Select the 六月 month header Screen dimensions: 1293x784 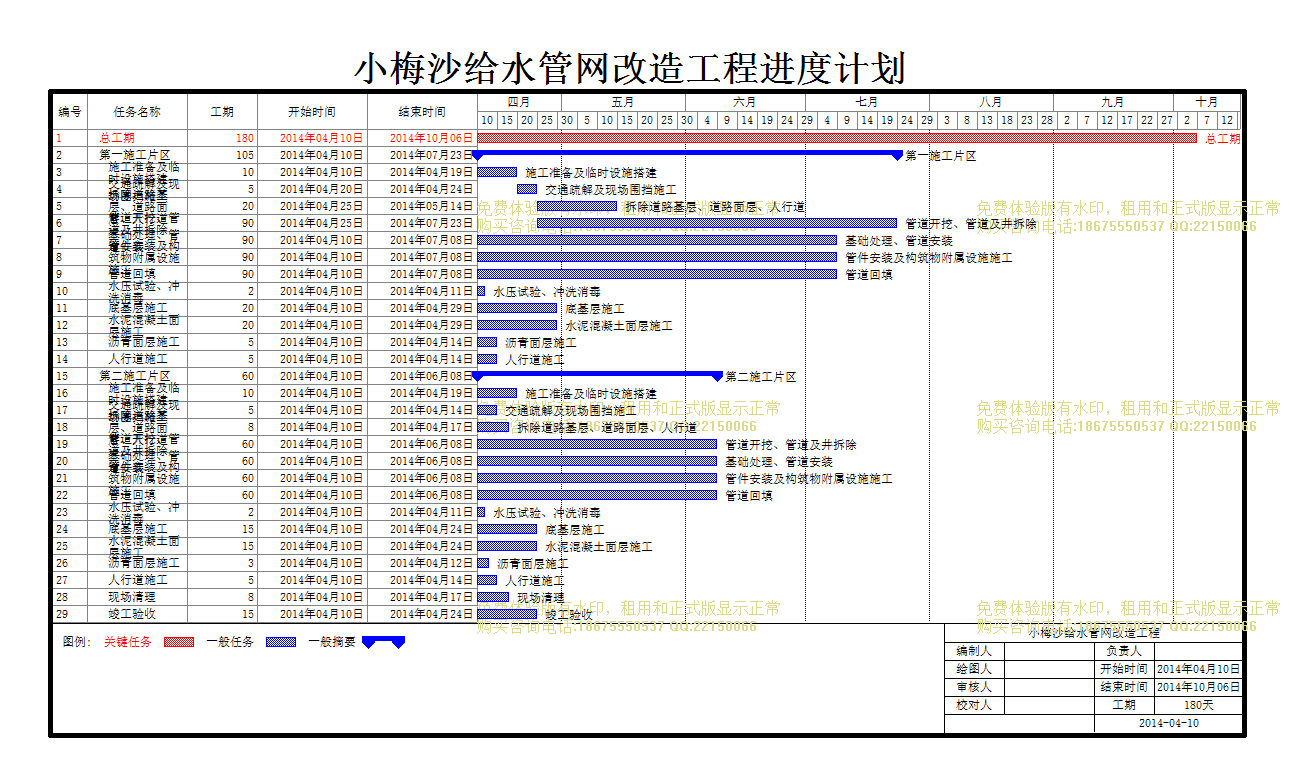(745, 102)
